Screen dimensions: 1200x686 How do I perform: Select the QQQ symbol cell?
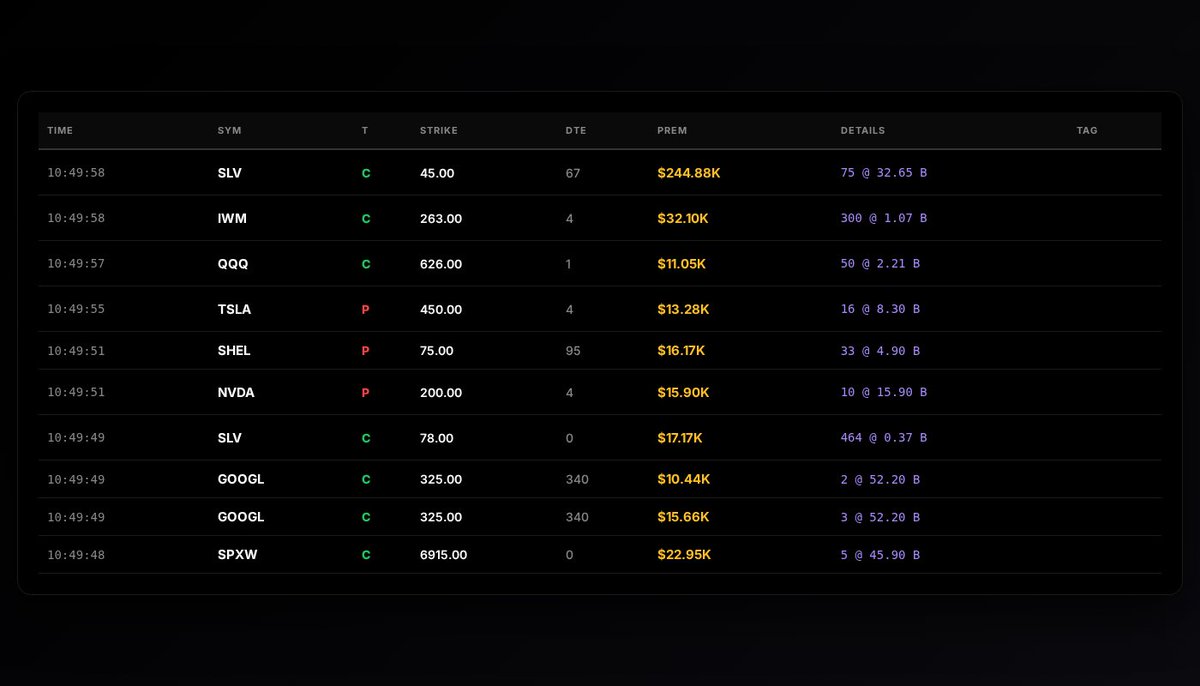point(233,264)
